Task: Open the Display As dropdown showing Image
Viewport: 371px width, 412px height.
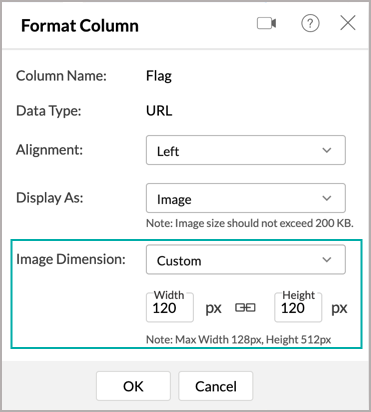Action: click(246, 198)
